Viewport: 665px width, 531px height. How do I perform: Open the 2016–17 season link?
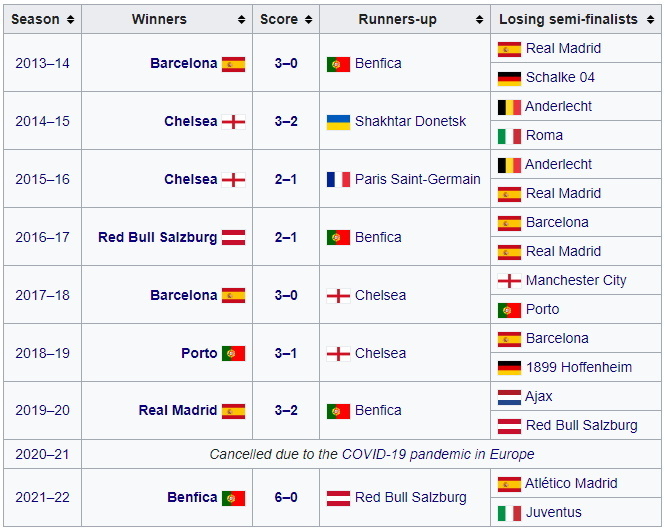pos(41,238)
